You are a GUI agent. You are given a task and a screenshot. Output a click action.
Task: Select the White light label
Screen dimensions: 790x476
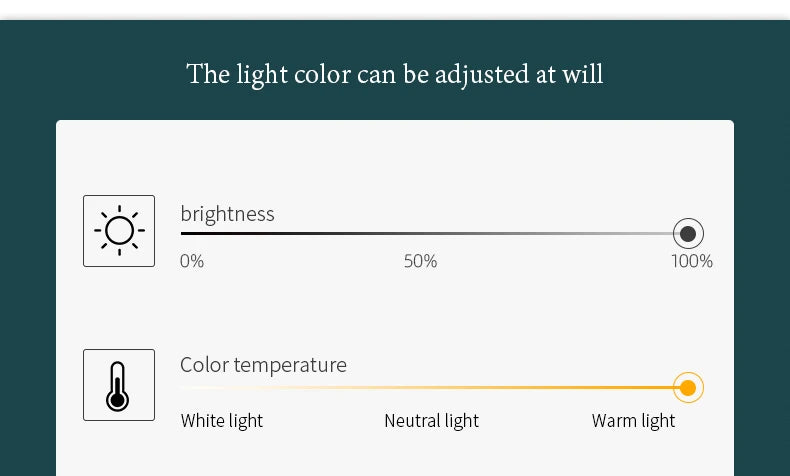pos(222,421)
